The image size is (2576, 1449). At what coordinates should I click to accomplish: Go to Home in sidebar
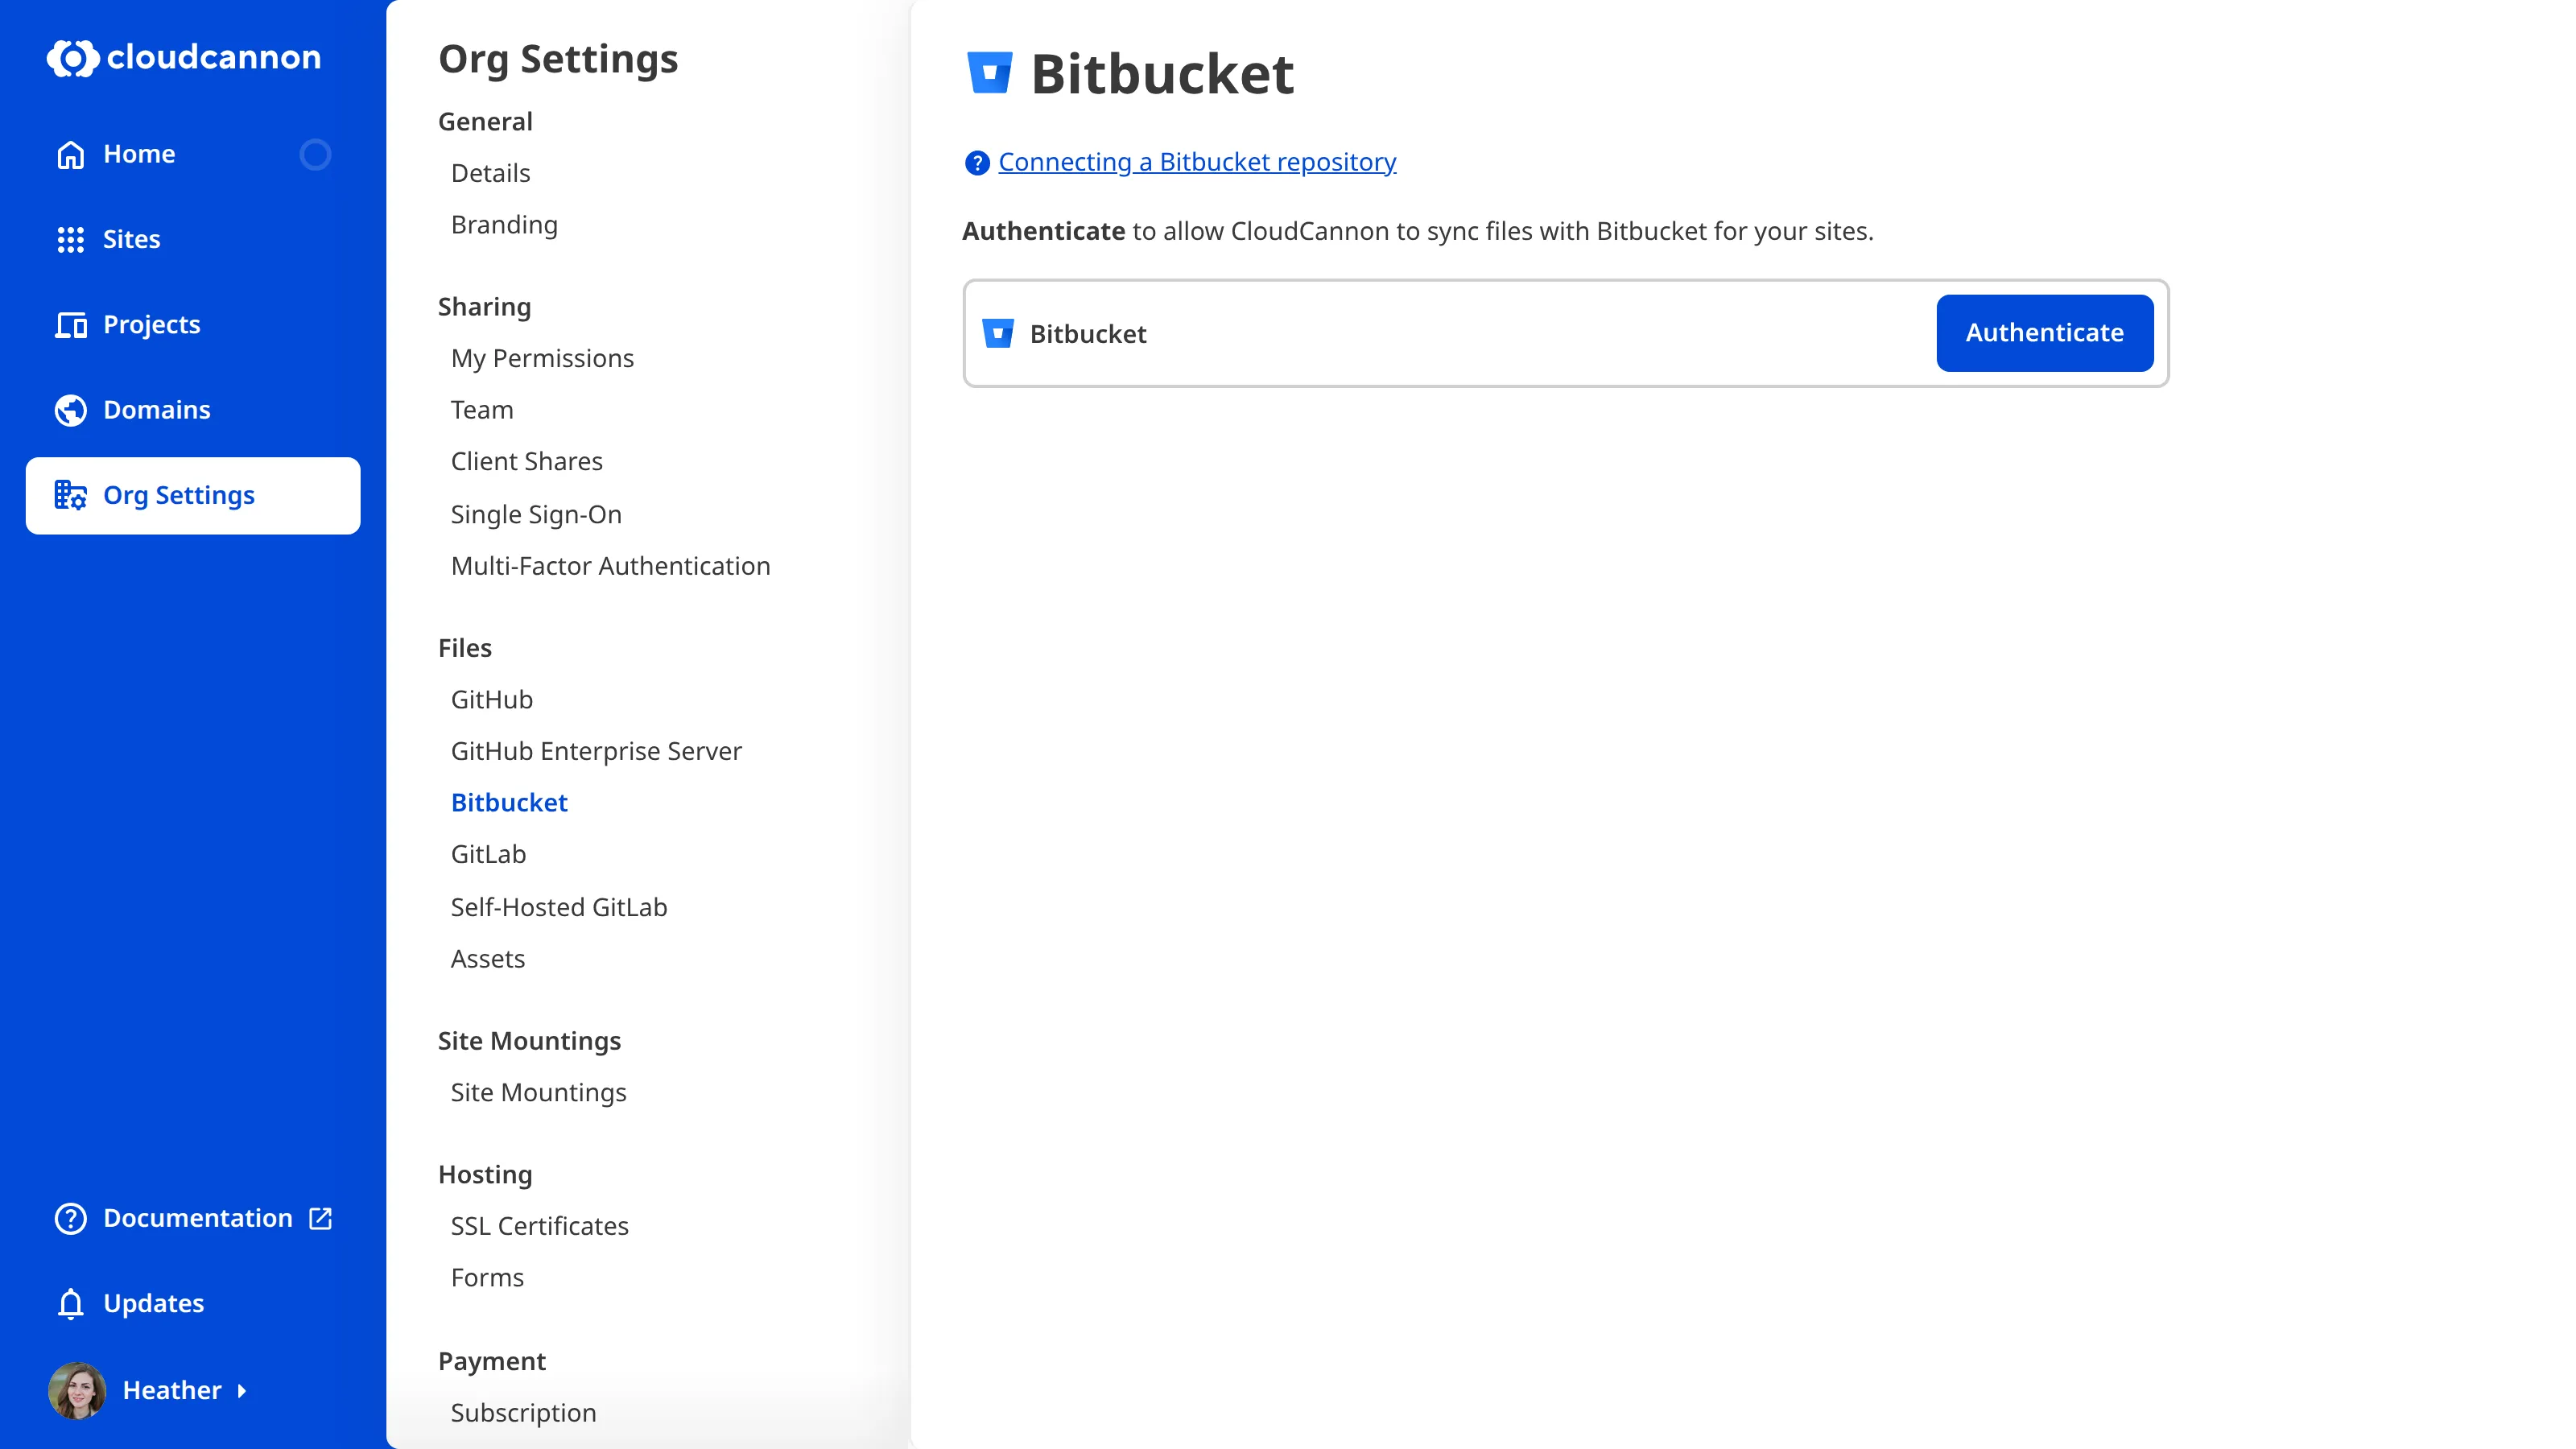[x=193, y=154]
